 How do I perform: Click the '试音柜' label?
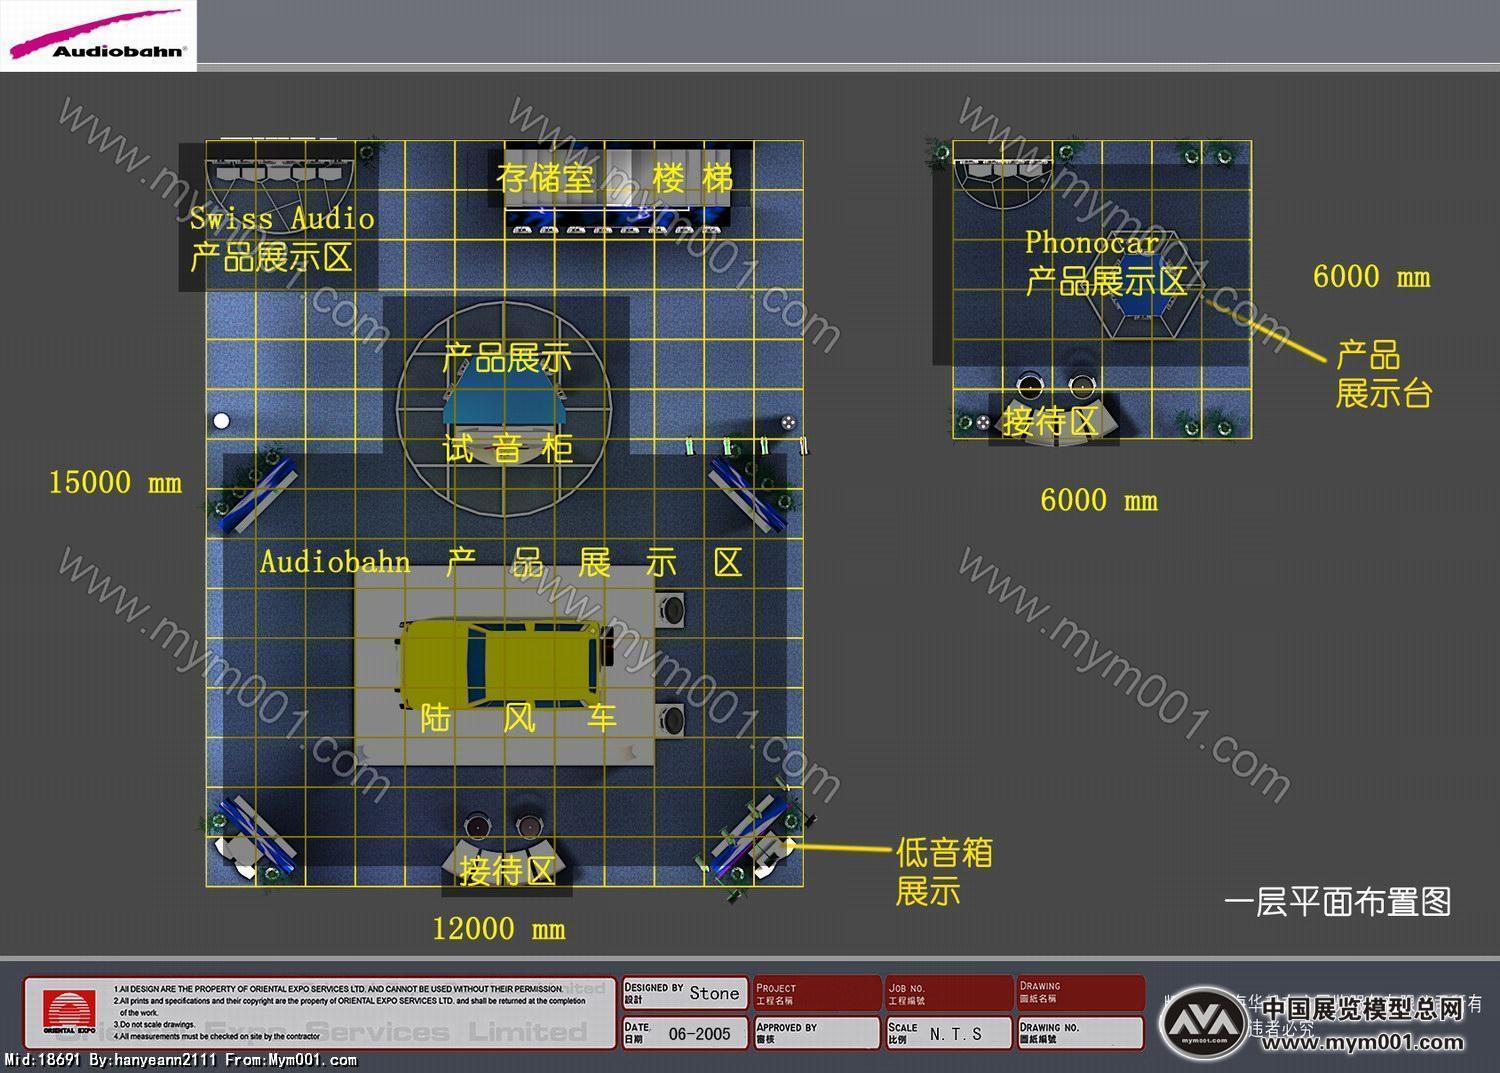point(507,448)
